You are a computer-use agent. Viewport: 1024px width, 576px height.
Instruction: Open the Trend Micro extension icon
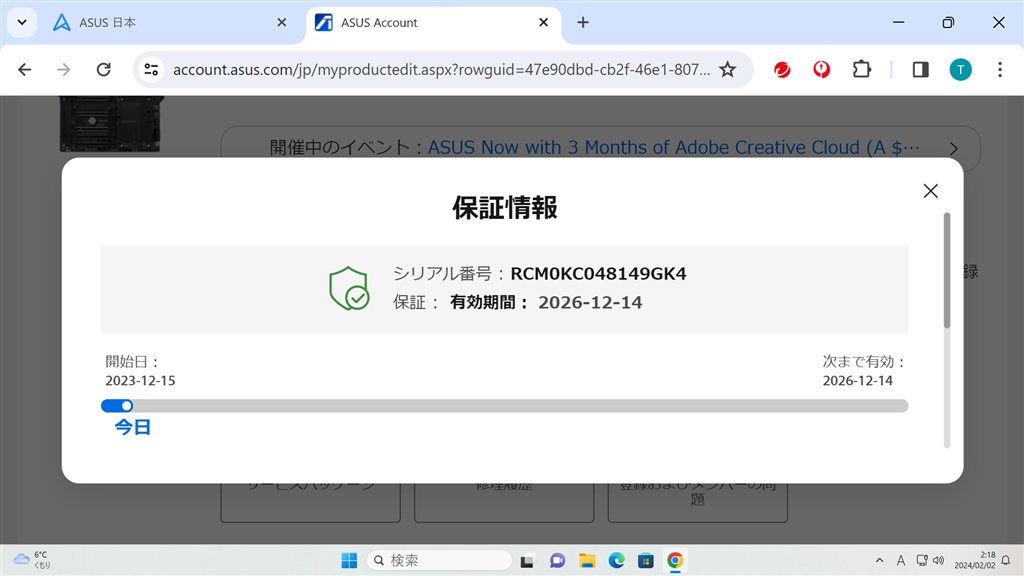click(x=782, y=69)
